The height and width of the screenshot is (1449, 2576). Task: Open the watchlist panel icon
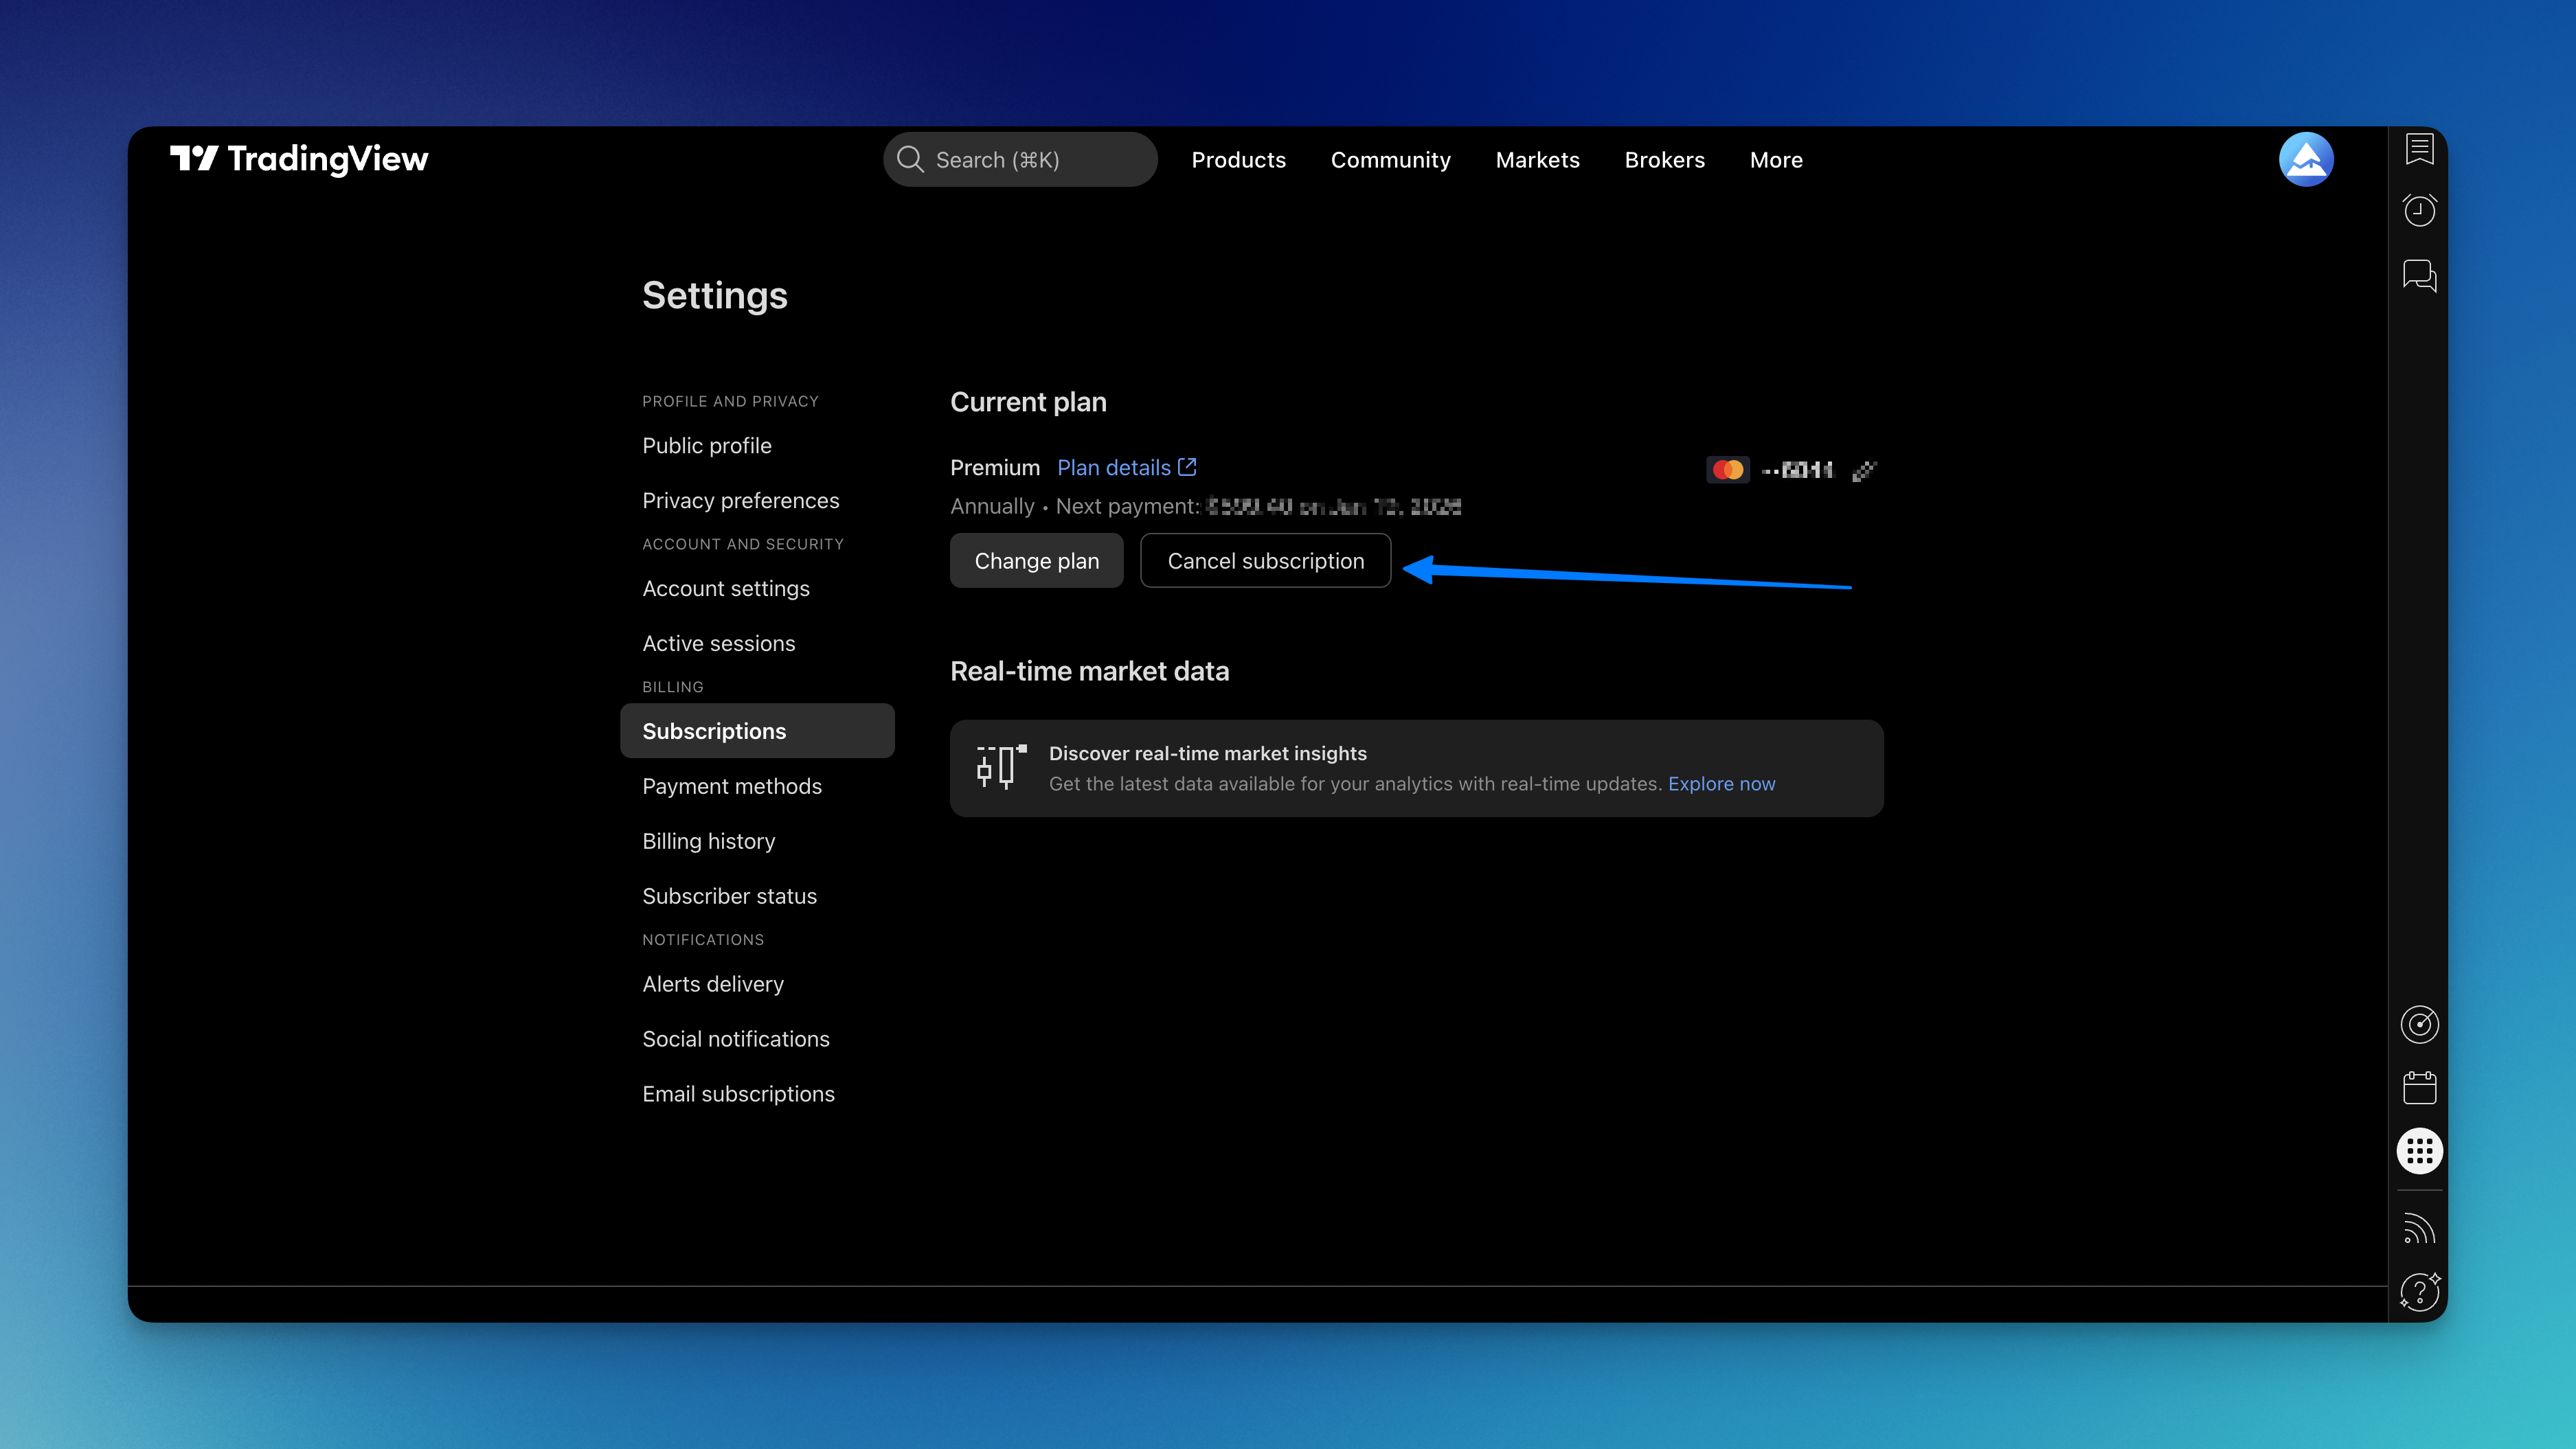[2419, 149]
